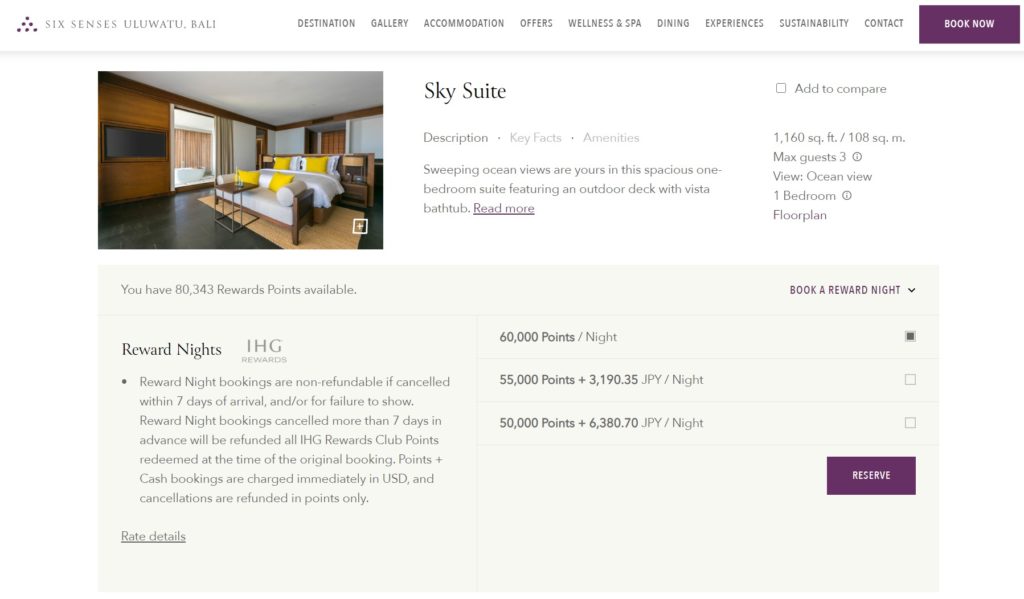This screenshot has width=1024, height=599.
Task: Click the Max guests info icon
Action: pyautogui.click(x=857, y=157)
